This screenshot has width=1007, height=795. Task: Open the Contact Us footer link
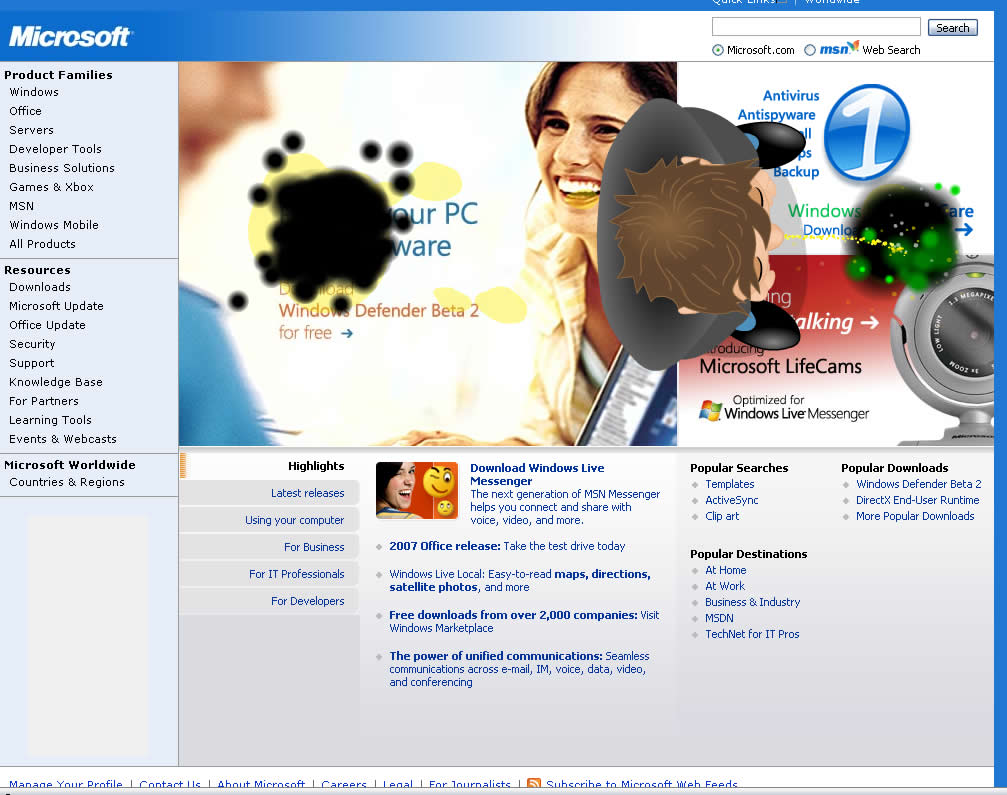click(170, 785)
